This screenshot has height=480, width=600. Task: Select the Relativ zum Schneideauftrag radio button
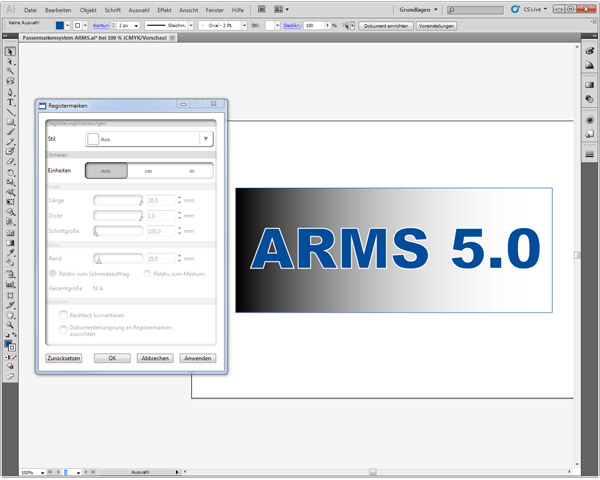(53, 273)
